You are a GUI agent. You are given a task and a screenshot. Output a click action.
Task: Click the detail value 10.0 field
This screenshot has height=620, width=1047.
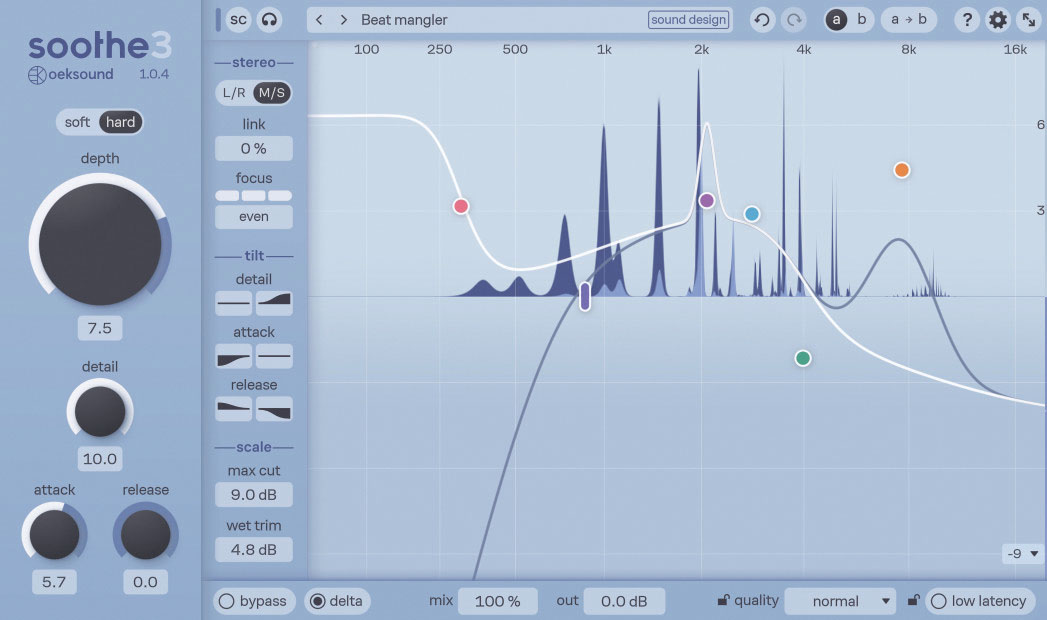click(x=99, y=459)
